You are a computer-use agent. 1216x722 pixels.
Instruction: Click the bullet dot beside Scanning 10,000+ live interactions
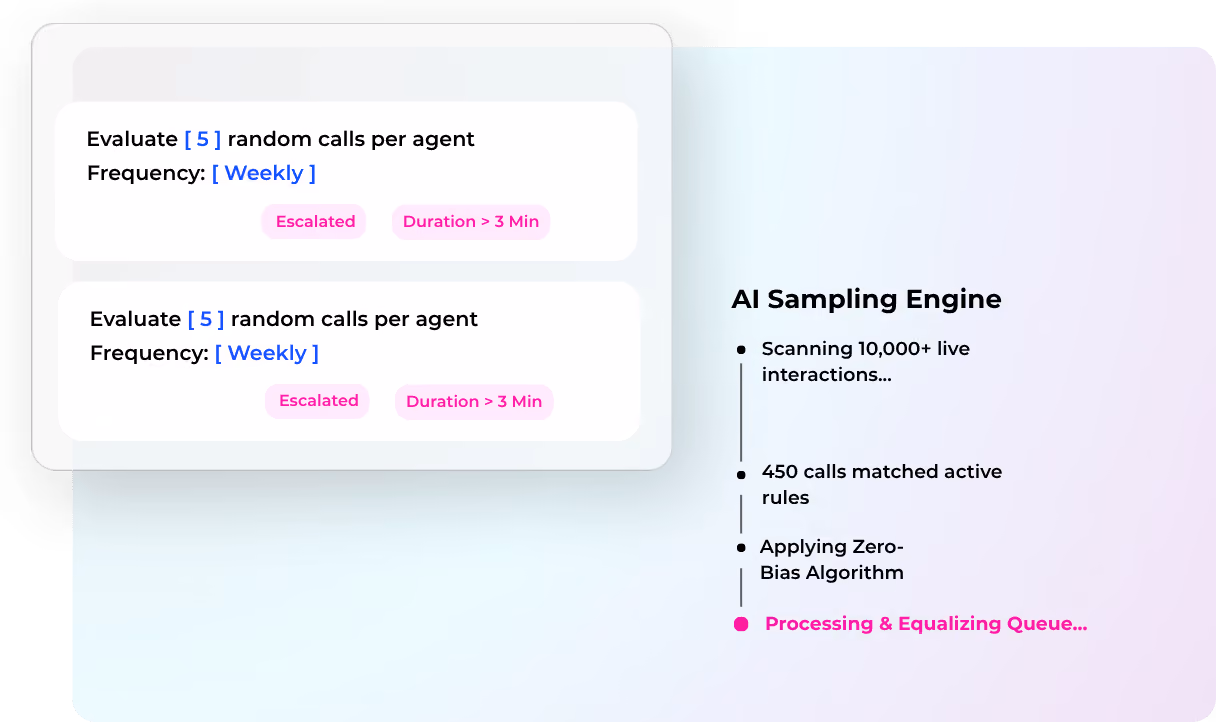pos(741,350)
